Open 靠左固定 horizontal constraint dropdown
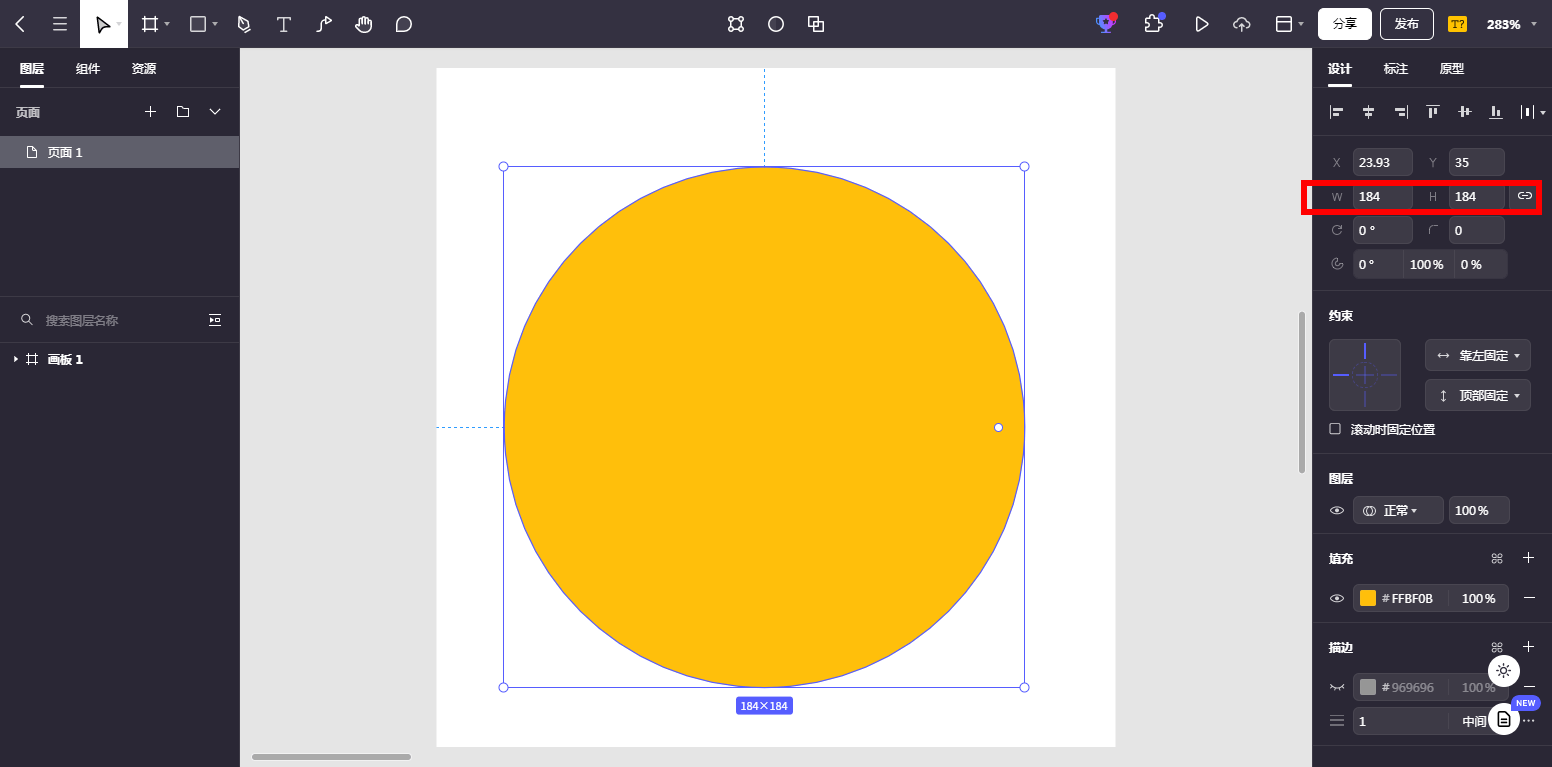Image resolution: width=1552 pixels, height=767 pixels. (x=1478, y=355)
